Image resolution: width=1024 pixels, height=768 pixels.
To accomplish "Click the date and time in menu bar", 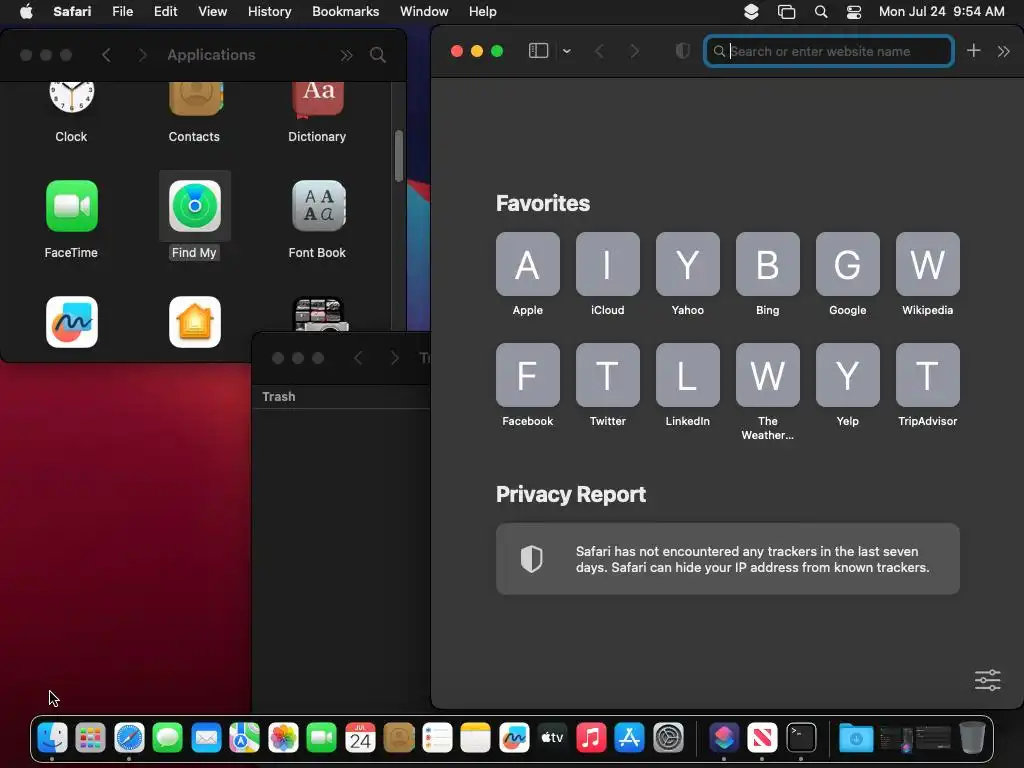I will coord(941,11).
